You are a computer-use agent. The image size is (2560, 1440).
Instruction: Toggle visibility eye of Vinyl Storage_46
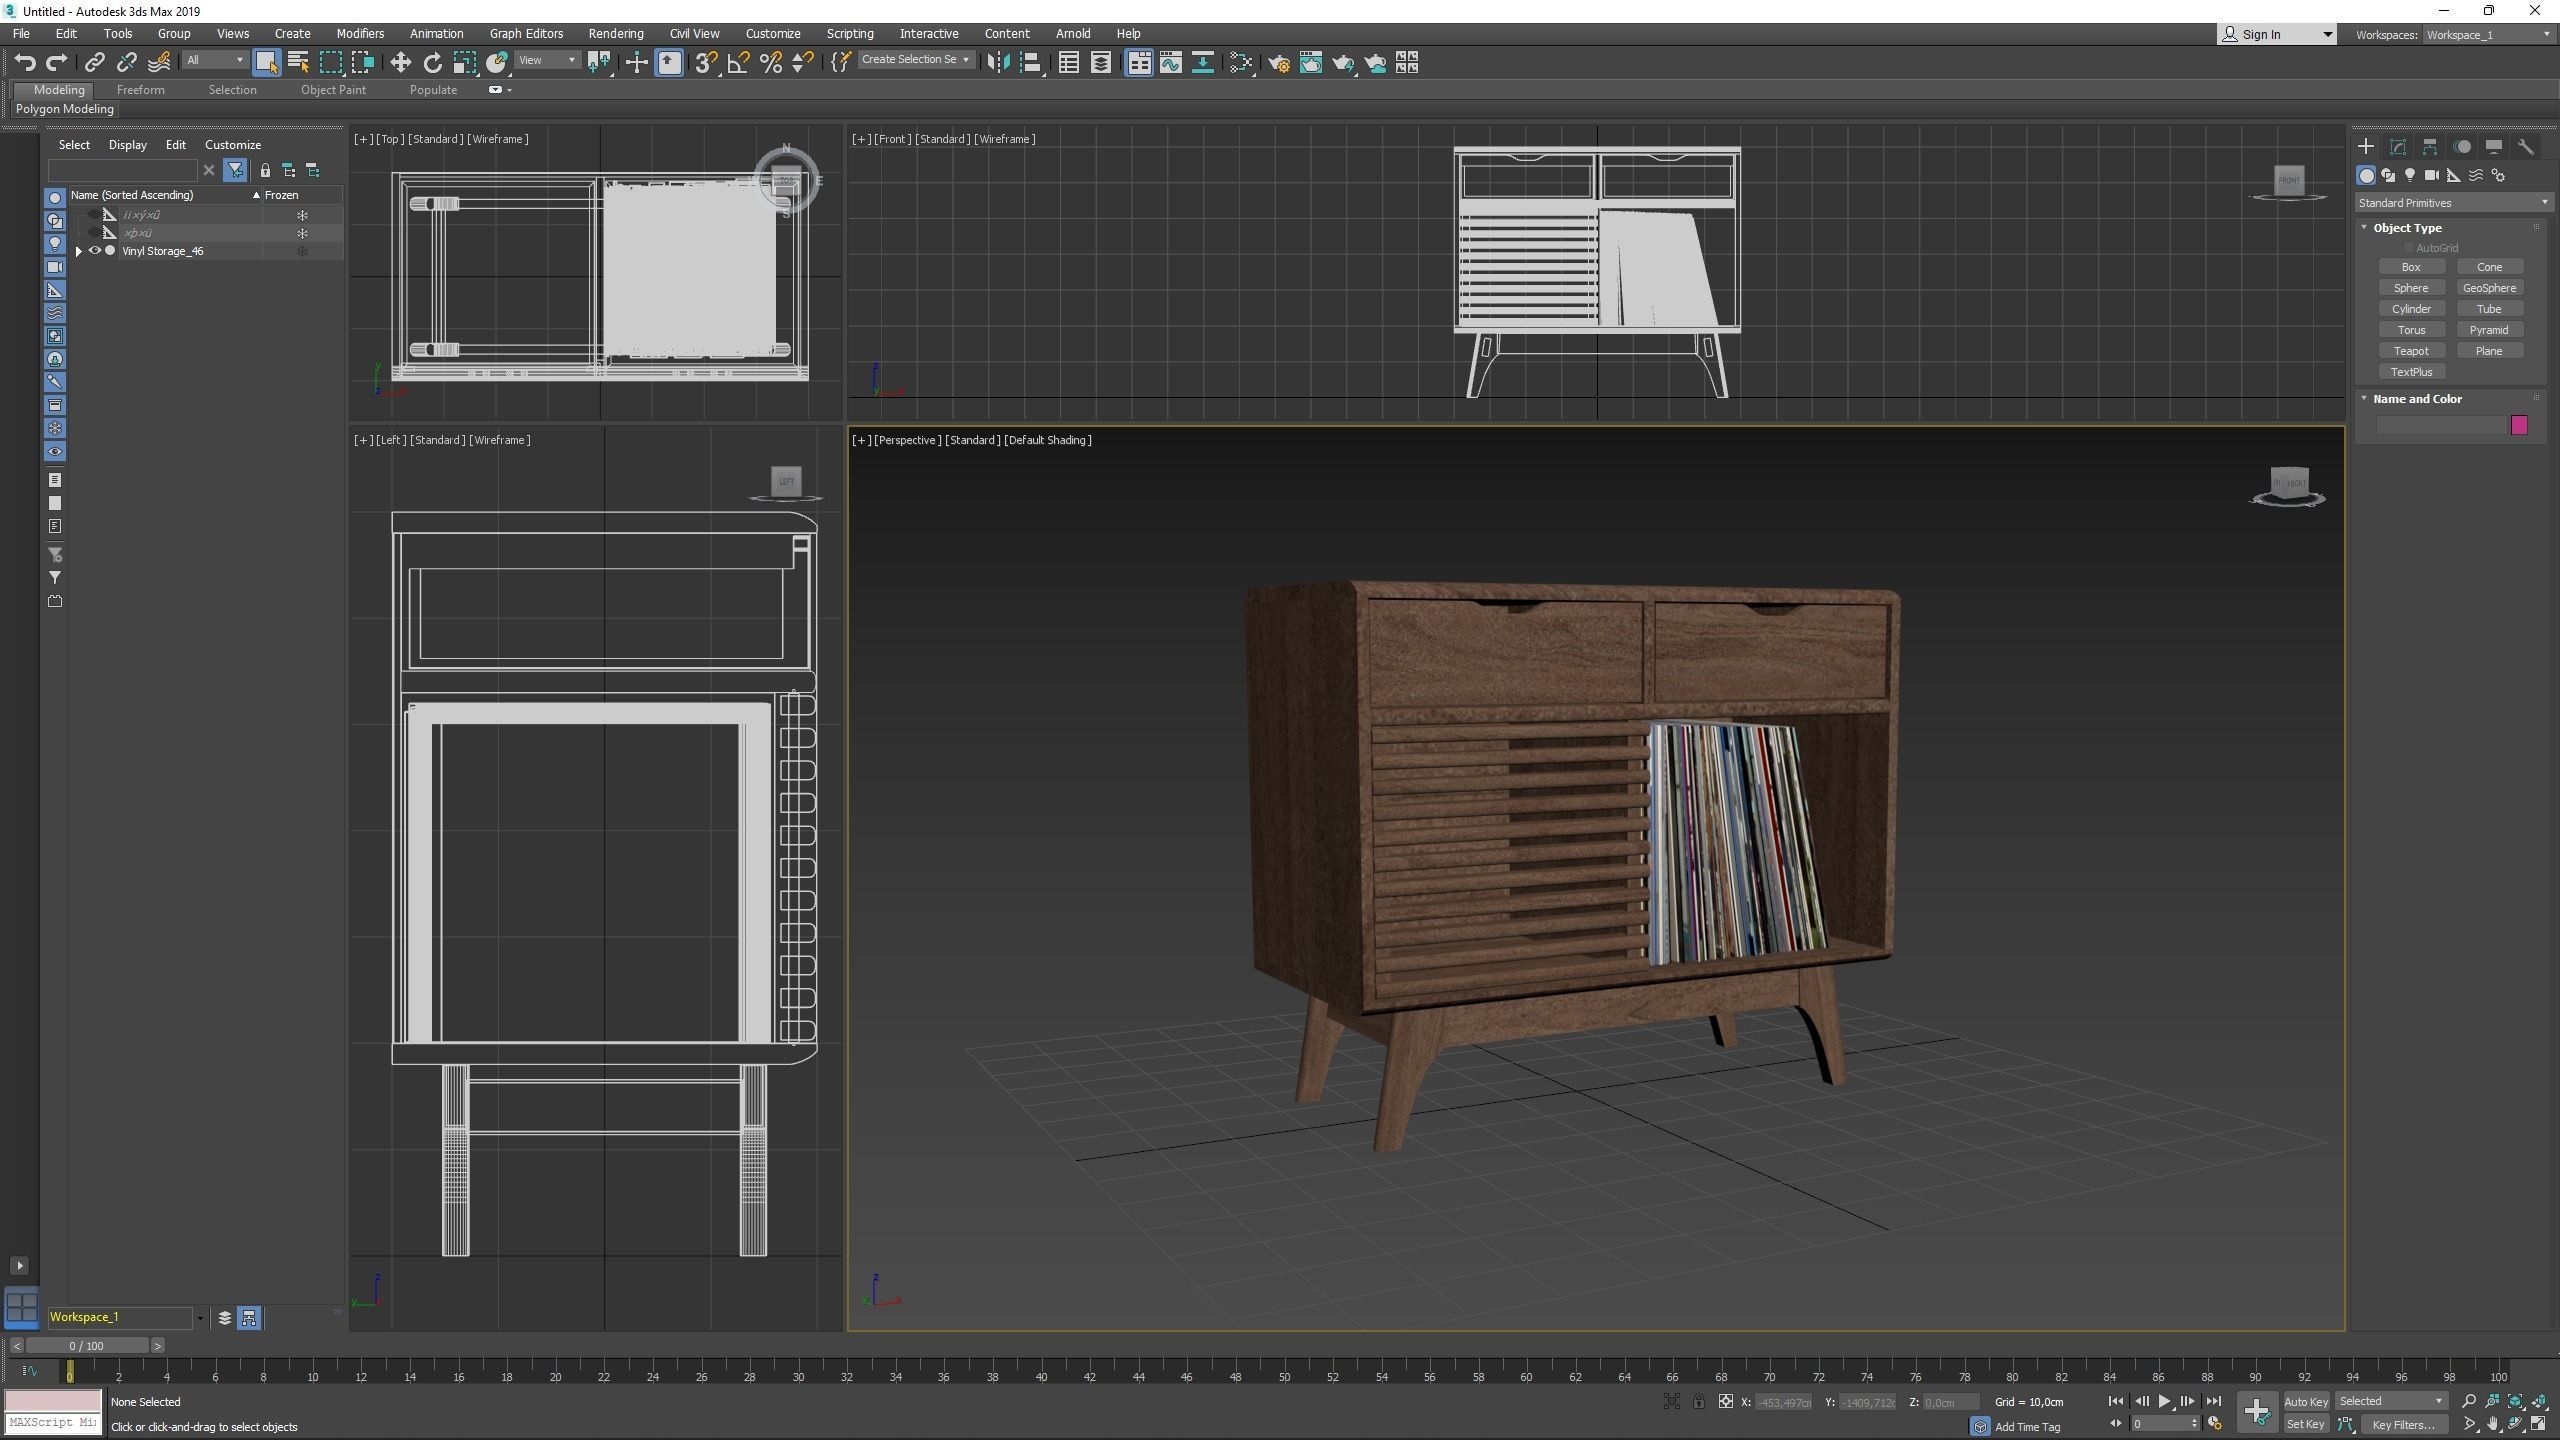click(x=95, y=251)
